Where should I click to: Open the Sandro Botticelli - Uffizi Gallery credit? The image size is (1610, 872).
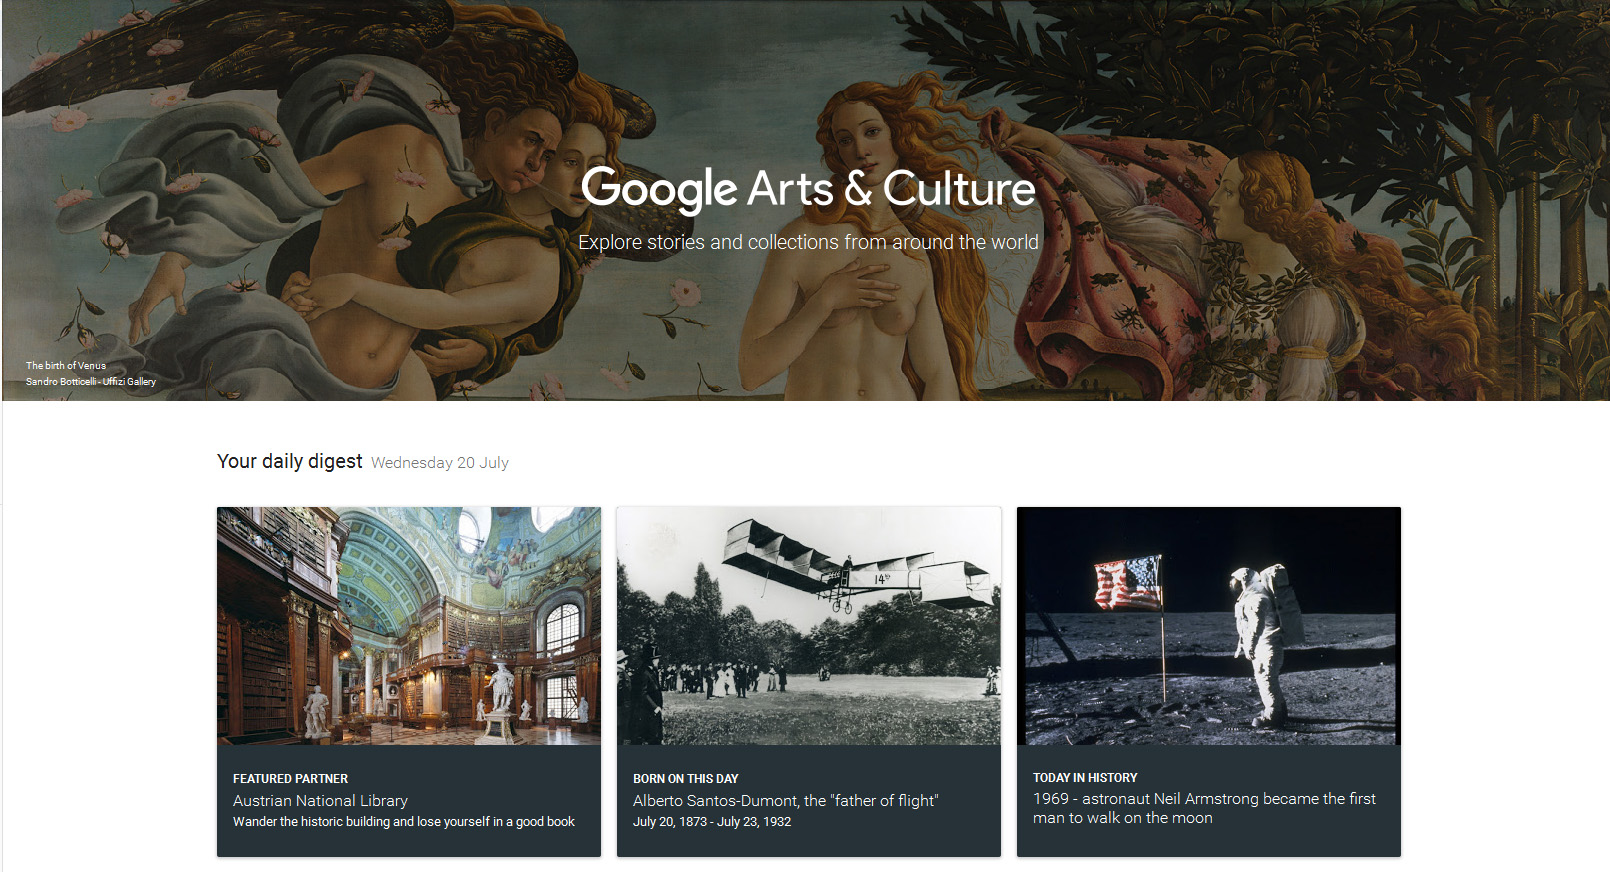point(91,382)
